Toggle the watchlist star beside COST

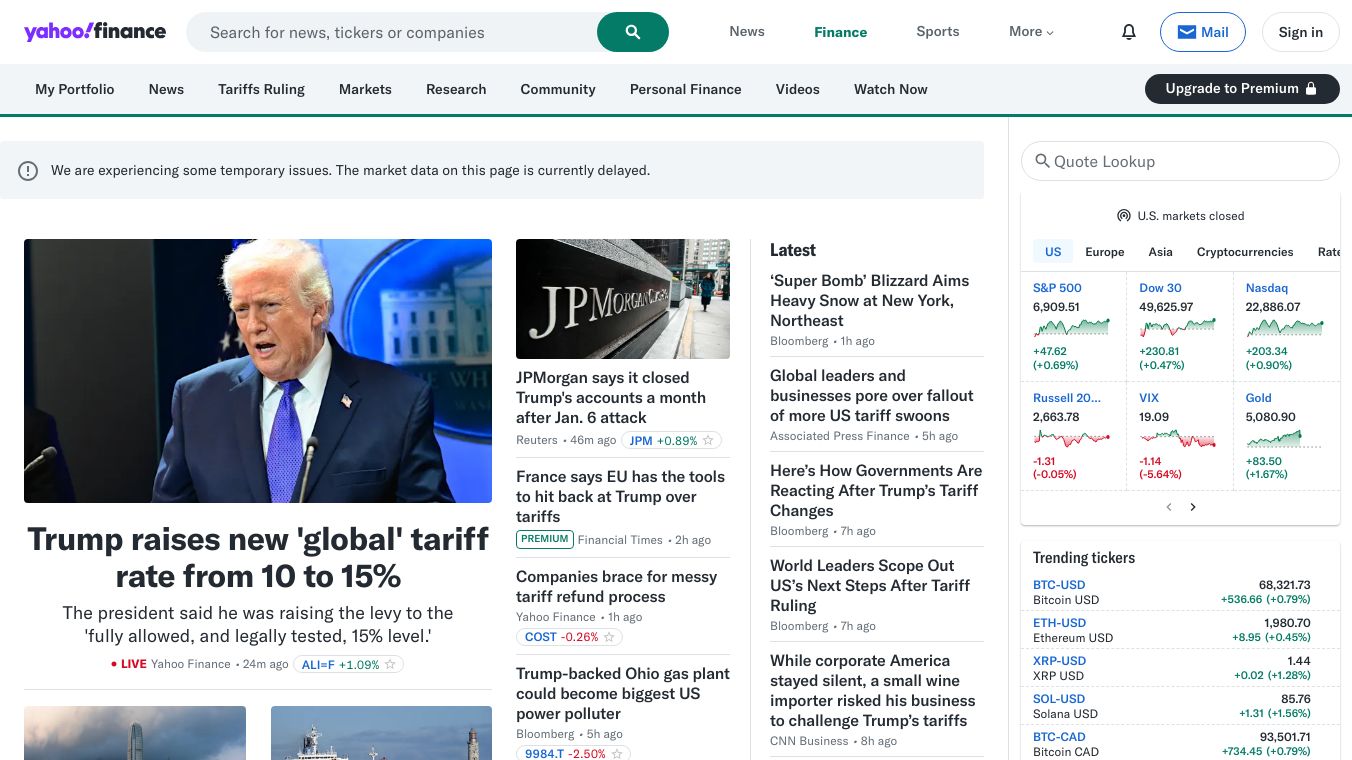pyautogui.click(x=609, y=637)
